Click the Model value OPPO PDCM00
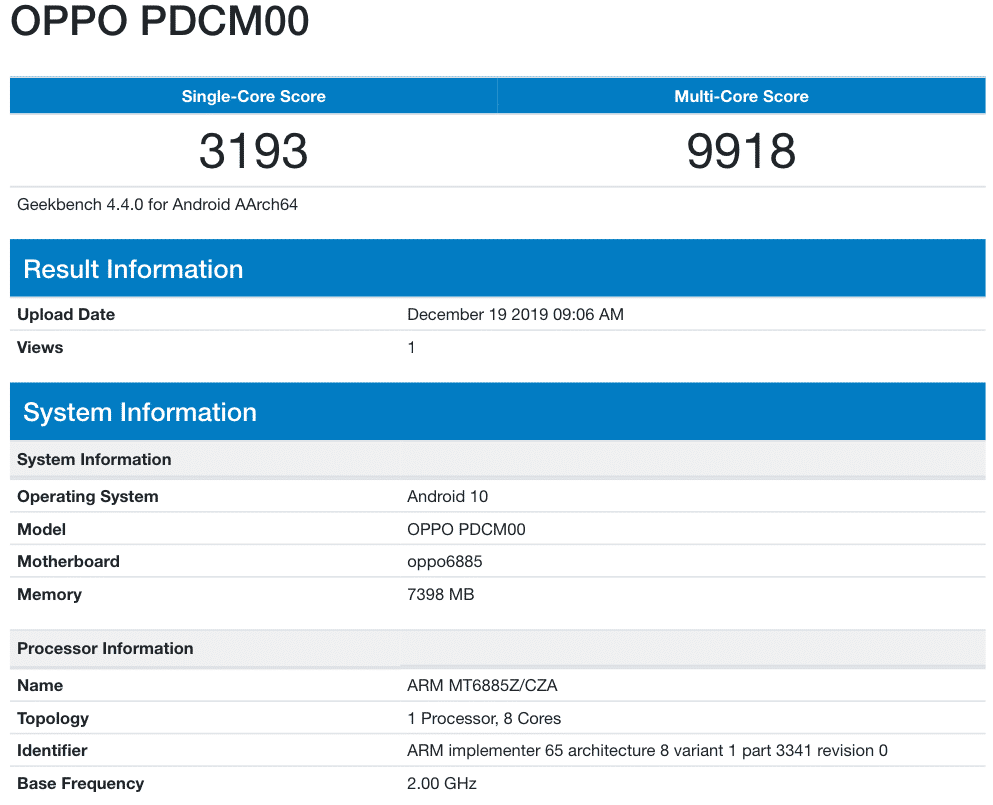This screenshot has width=993, height=805. click(466, 530)
